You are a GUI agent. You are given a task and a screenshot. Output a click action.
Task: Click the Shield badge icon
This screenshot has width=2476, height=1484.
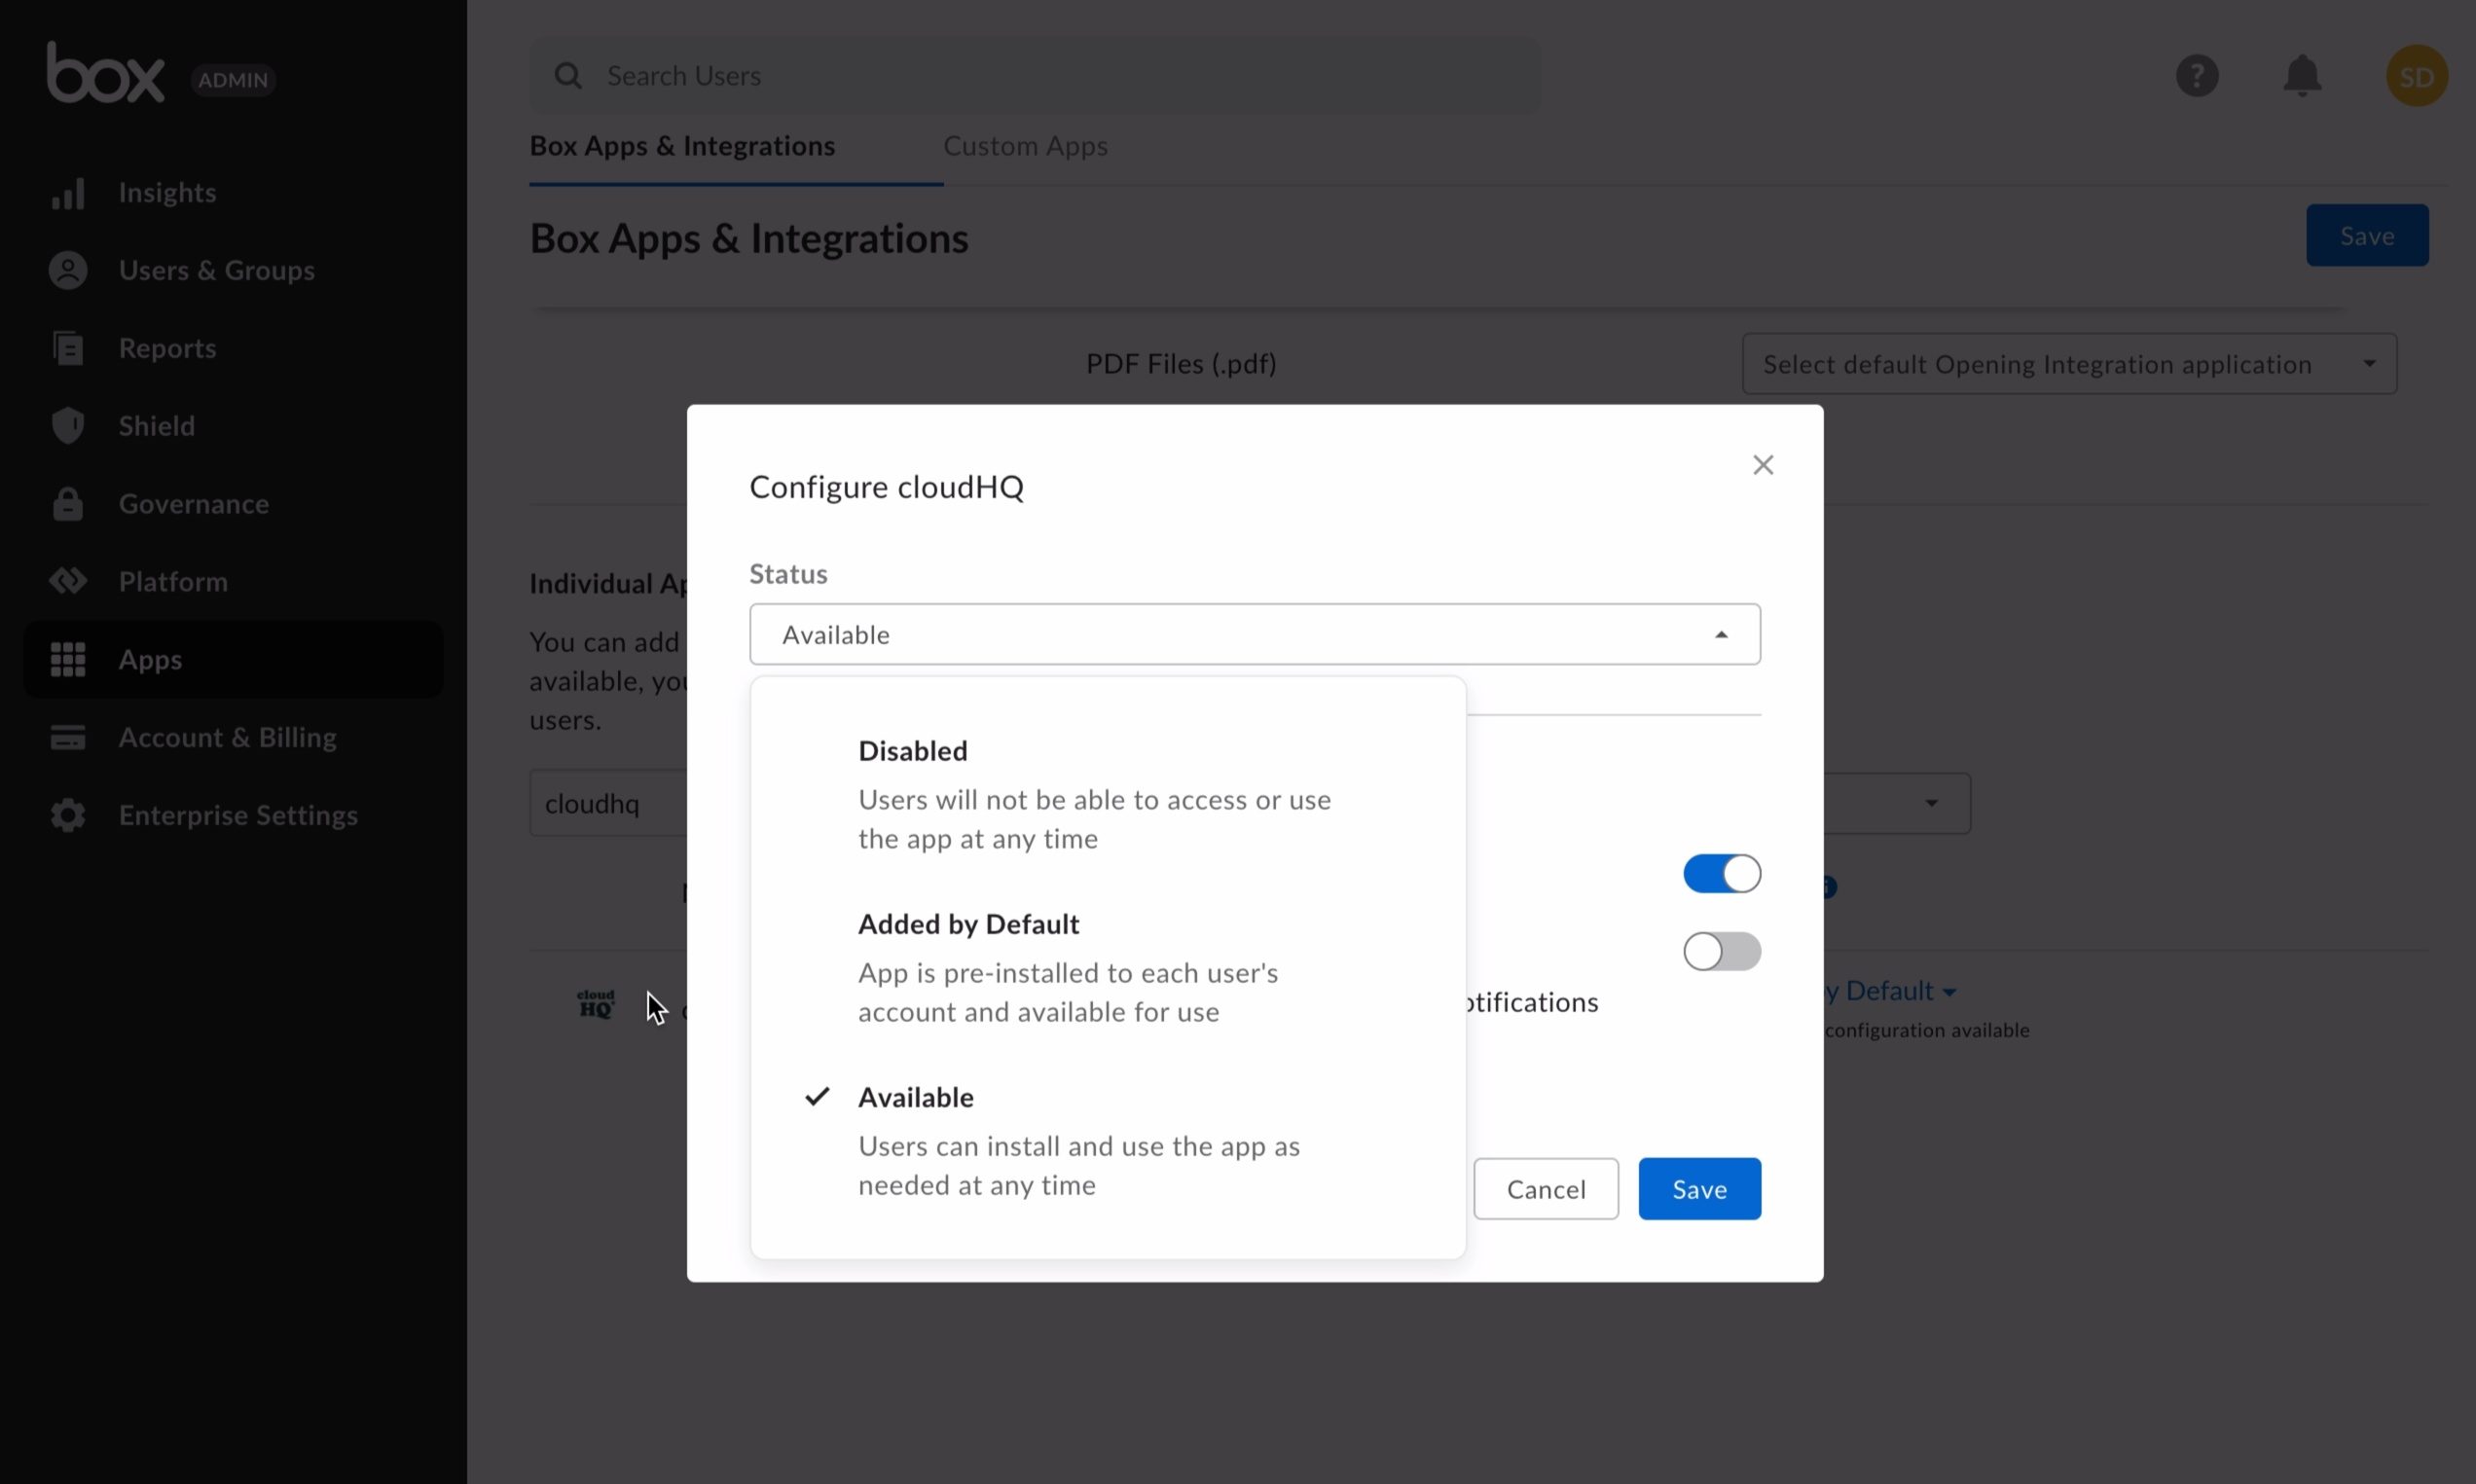point(68,426)
